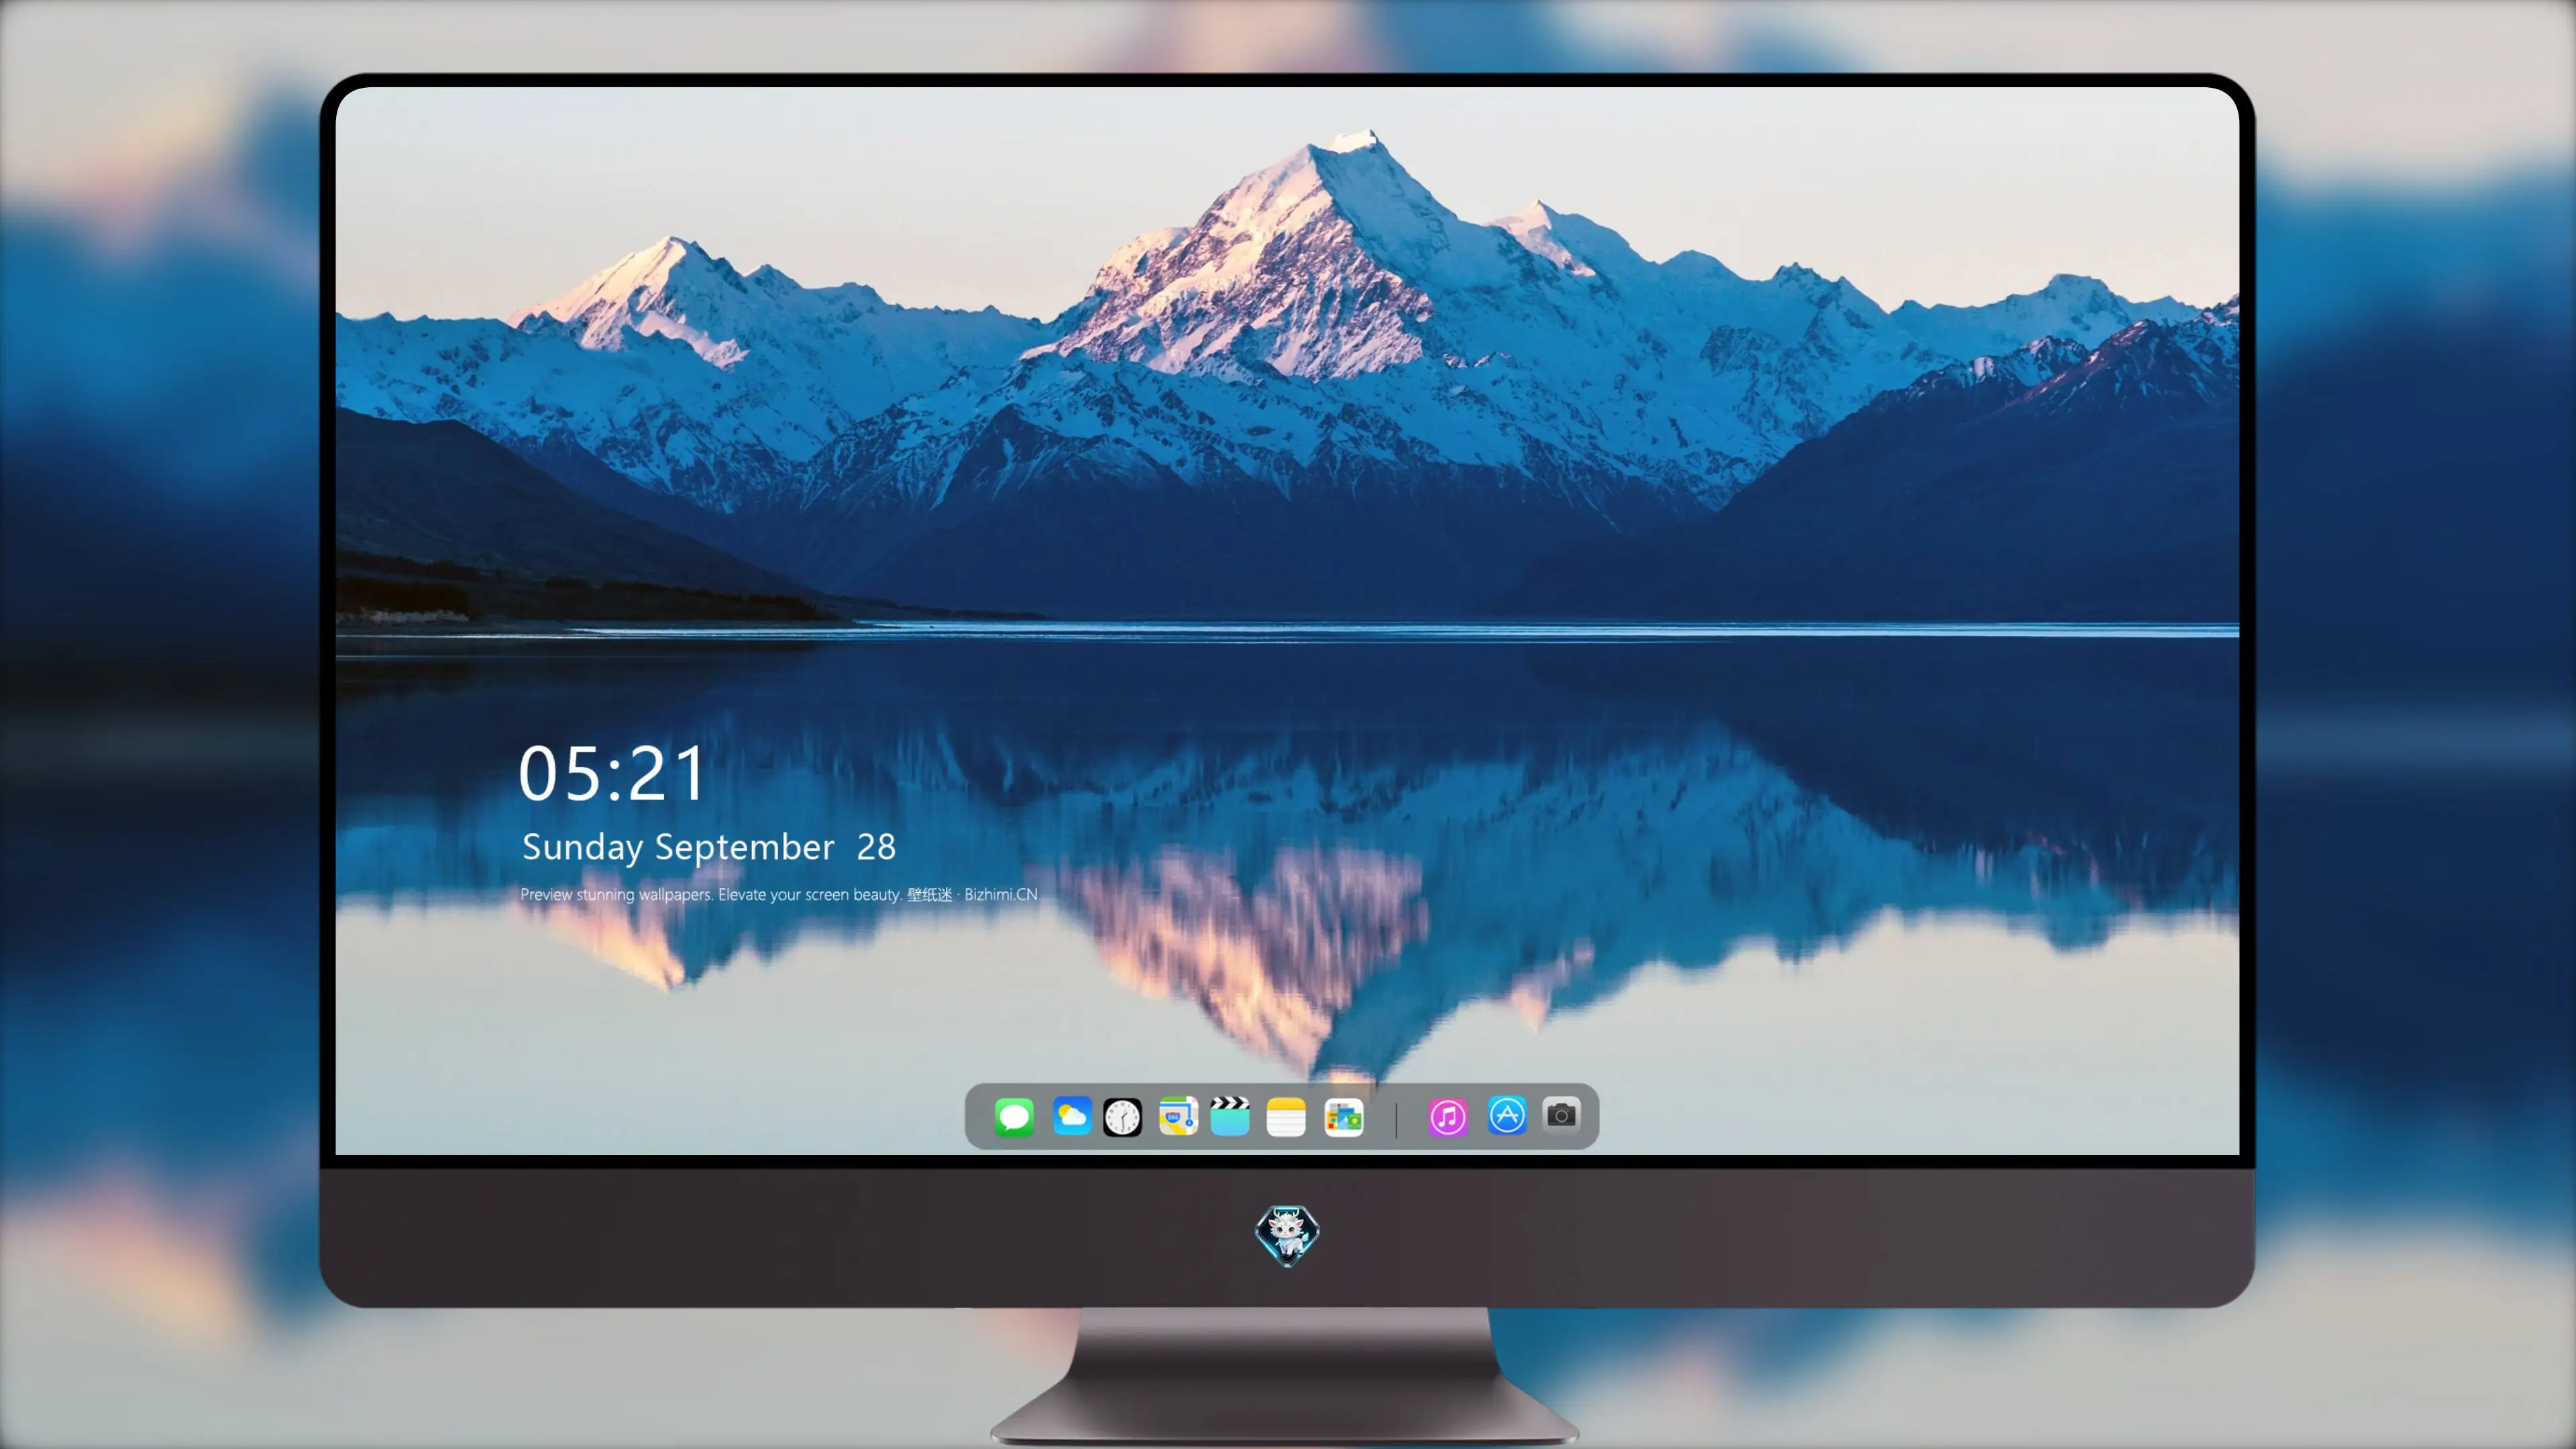Click the "Sunday September 28" date text
This screenshot has width=2576, height=1449.
708,847
